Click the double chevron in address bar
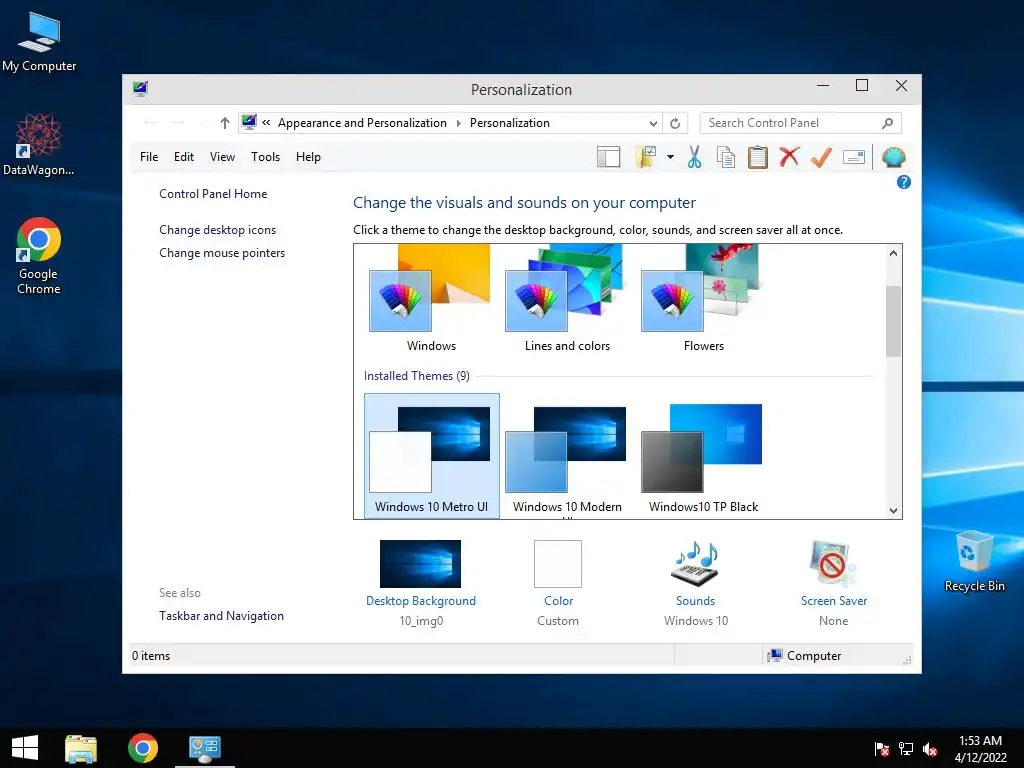 266,122
